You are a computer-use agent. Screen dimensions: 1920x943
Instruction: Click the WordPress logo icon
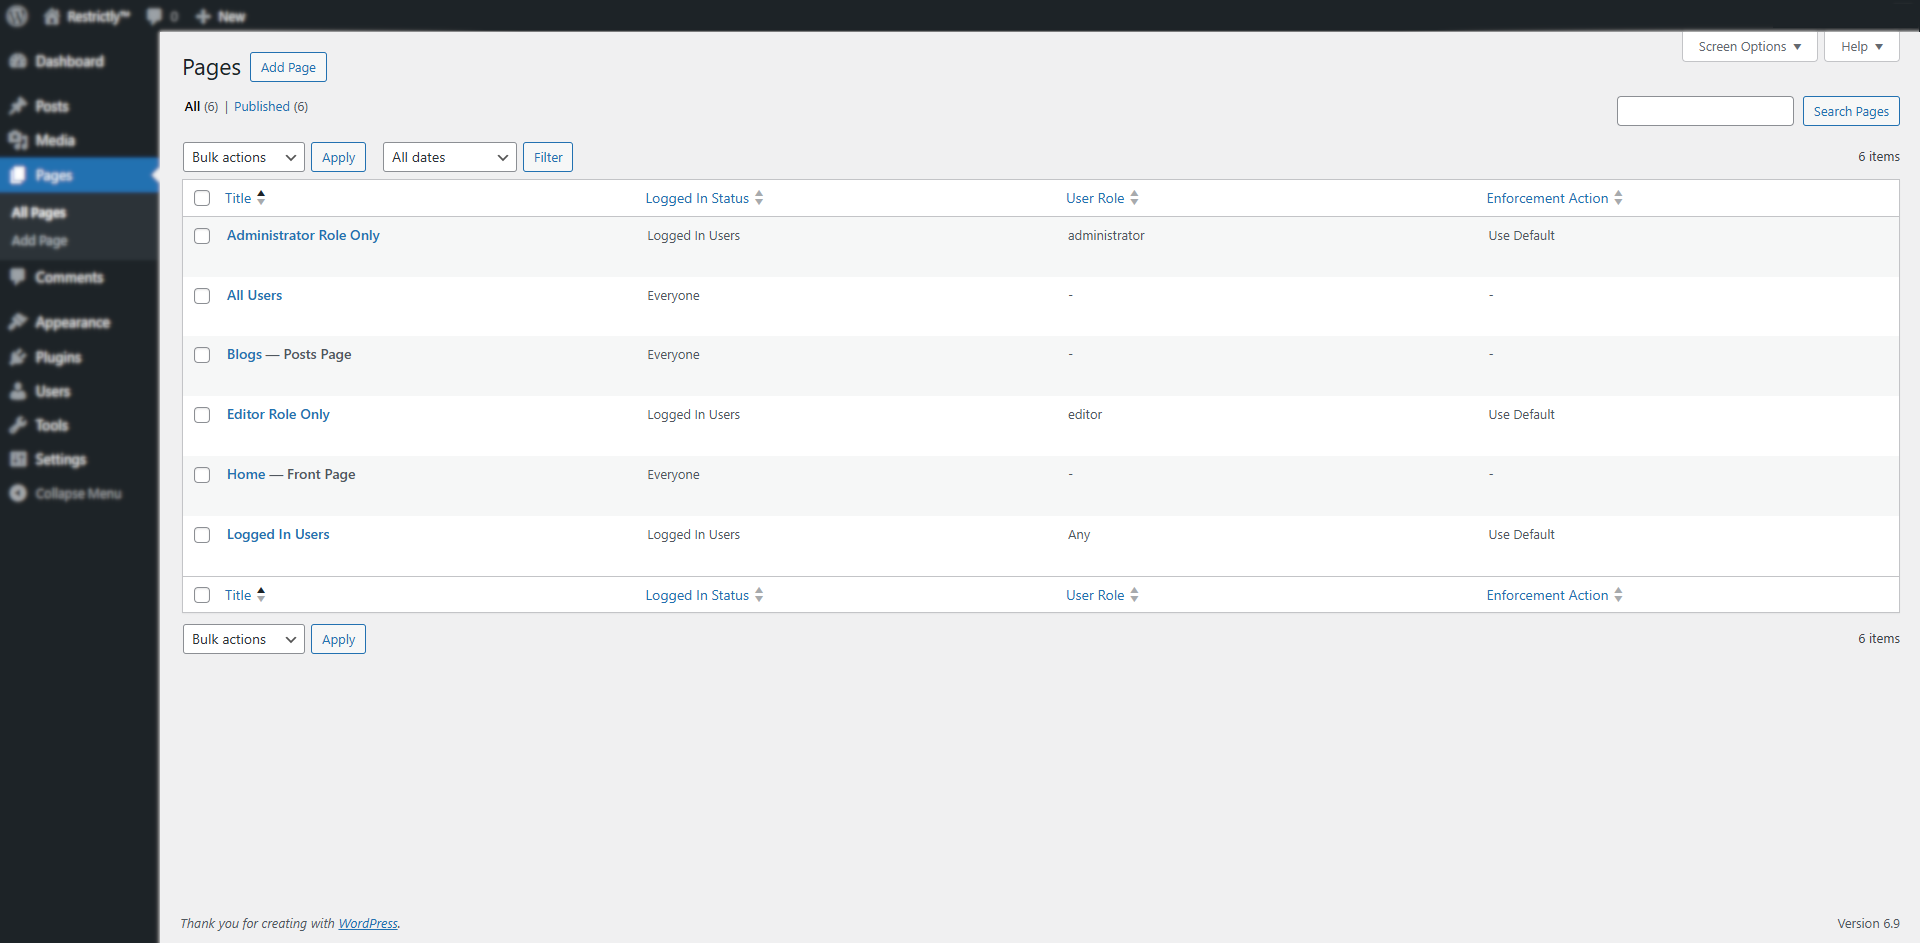click(17, 16)
